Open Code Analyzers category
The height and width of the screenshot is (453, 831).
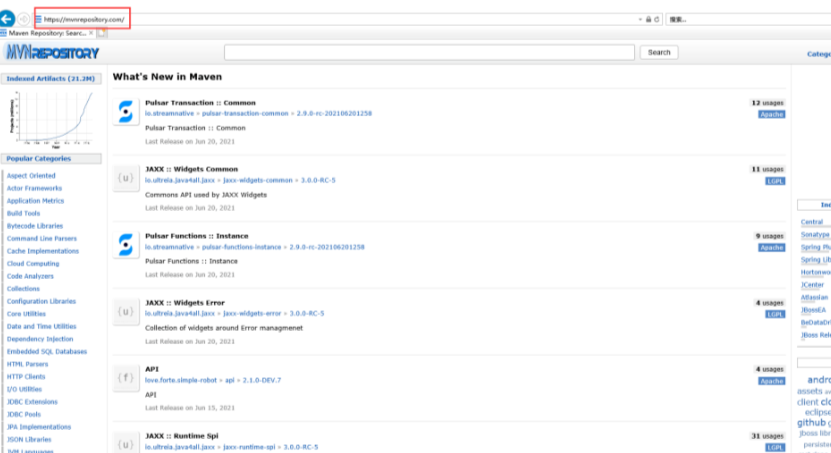pyautogui.click(x=30, y=276)
